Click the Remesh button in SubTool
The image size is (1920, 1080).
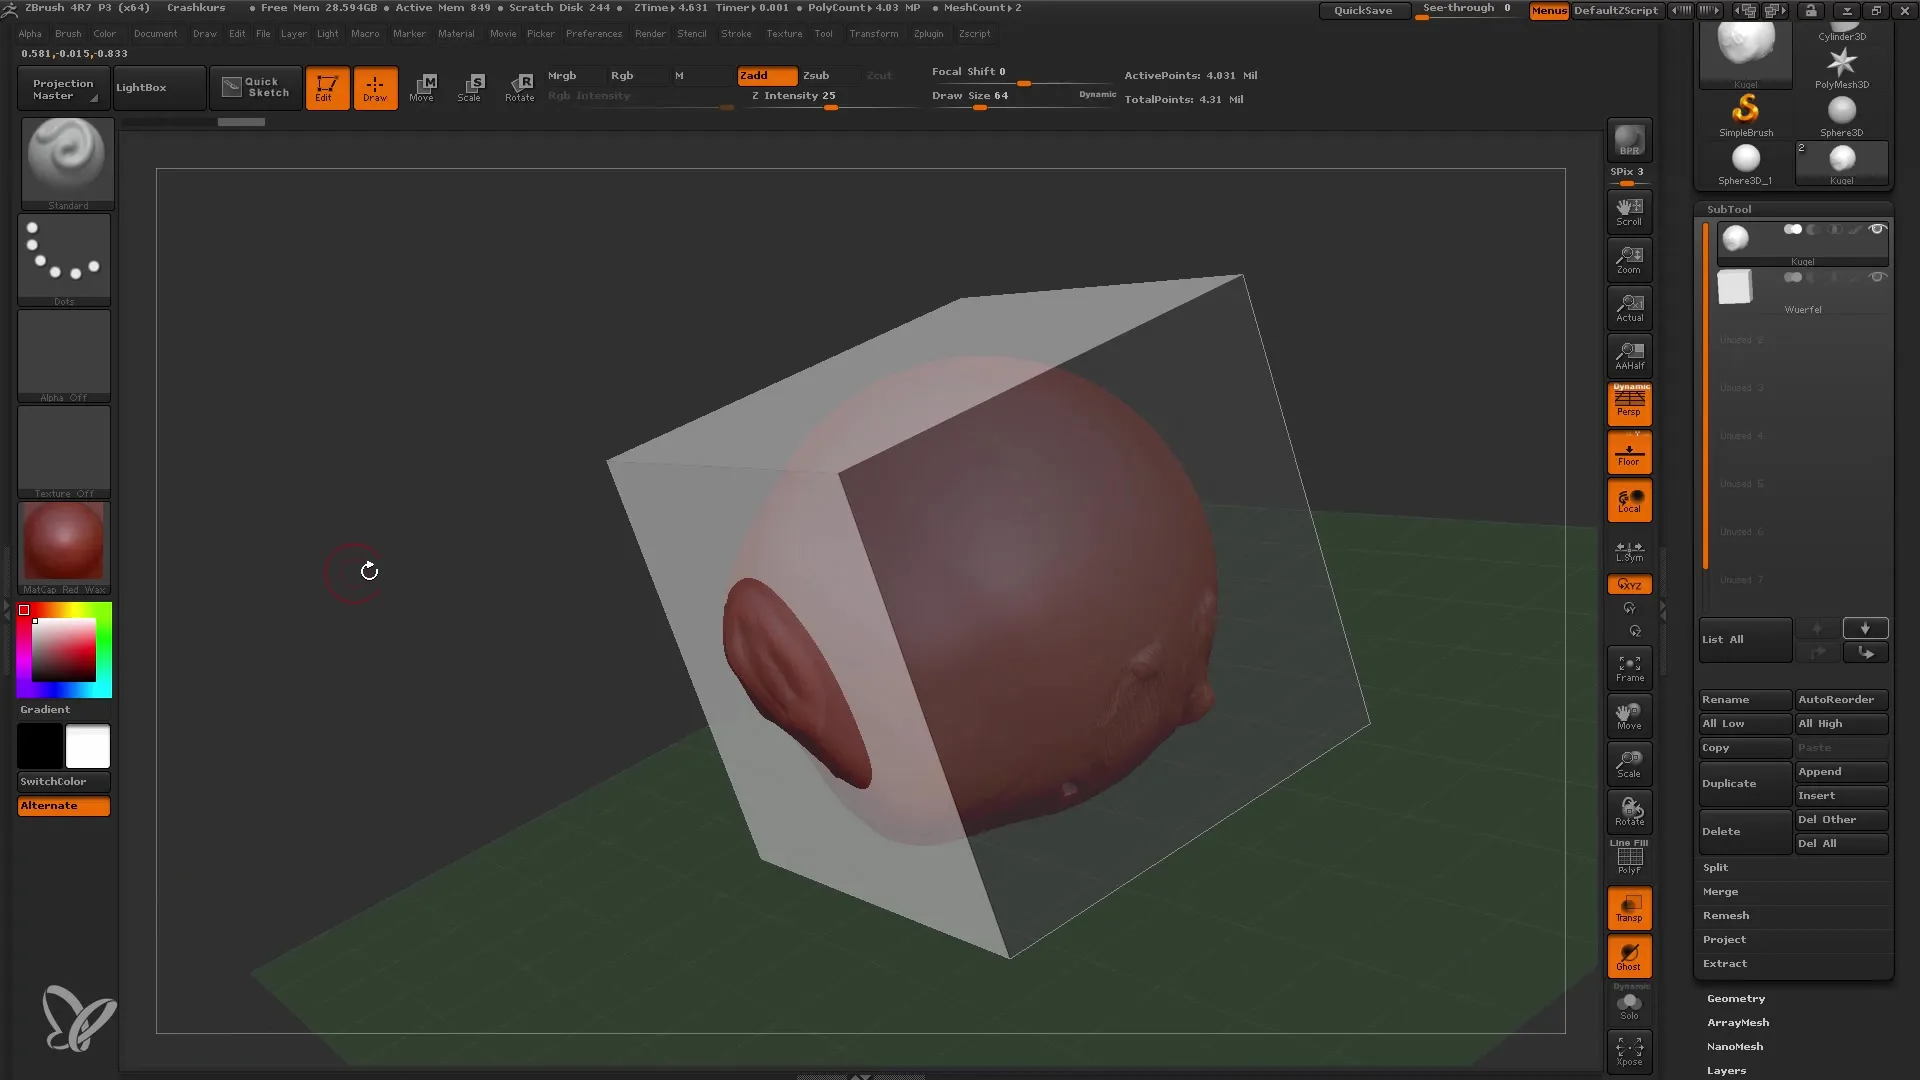pyautogui.click(x=1726, y=915)
